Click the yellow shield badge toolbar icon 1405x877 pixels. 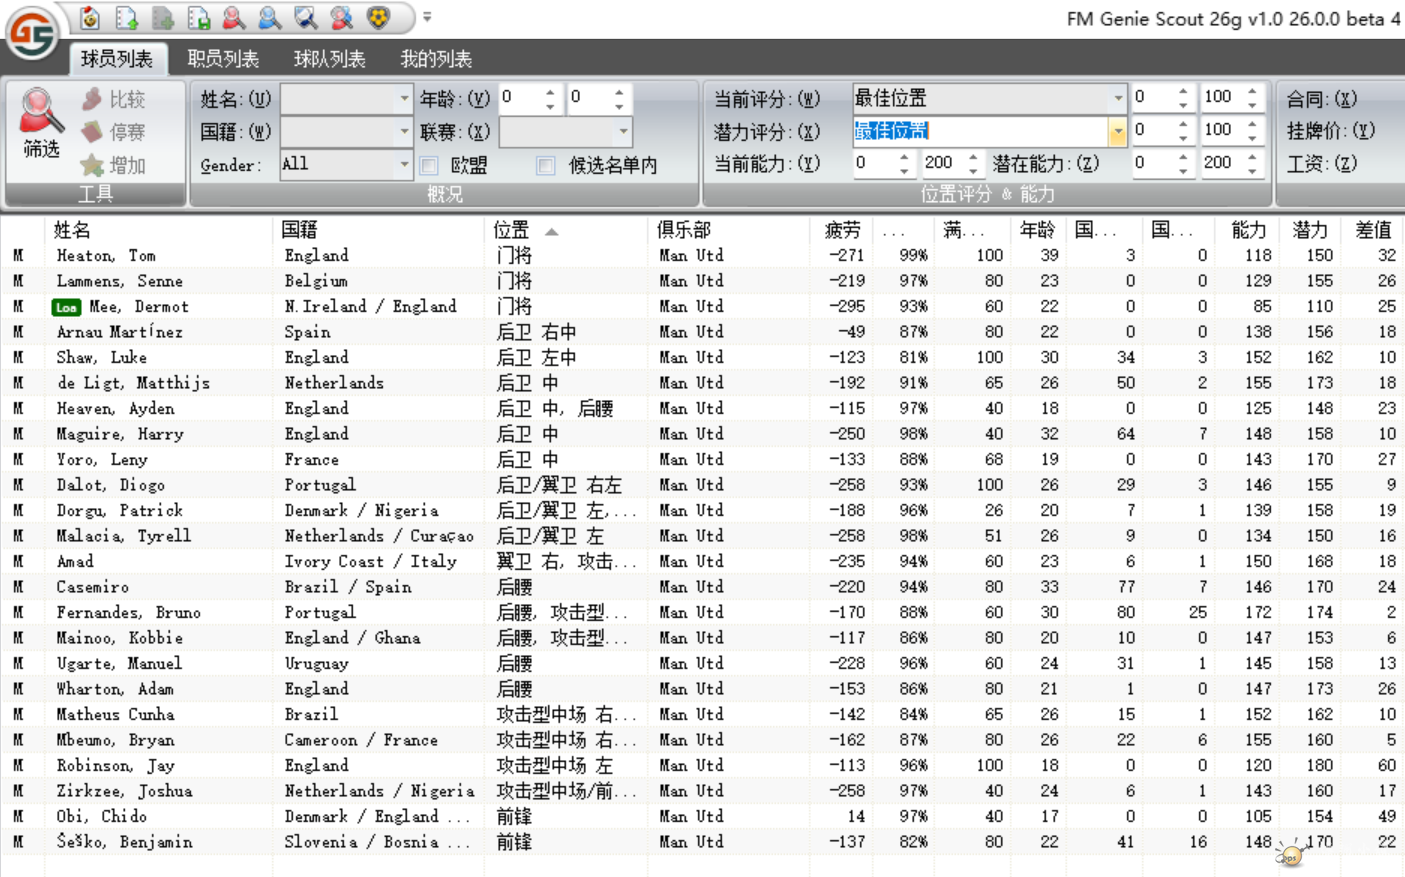(378, 18)
